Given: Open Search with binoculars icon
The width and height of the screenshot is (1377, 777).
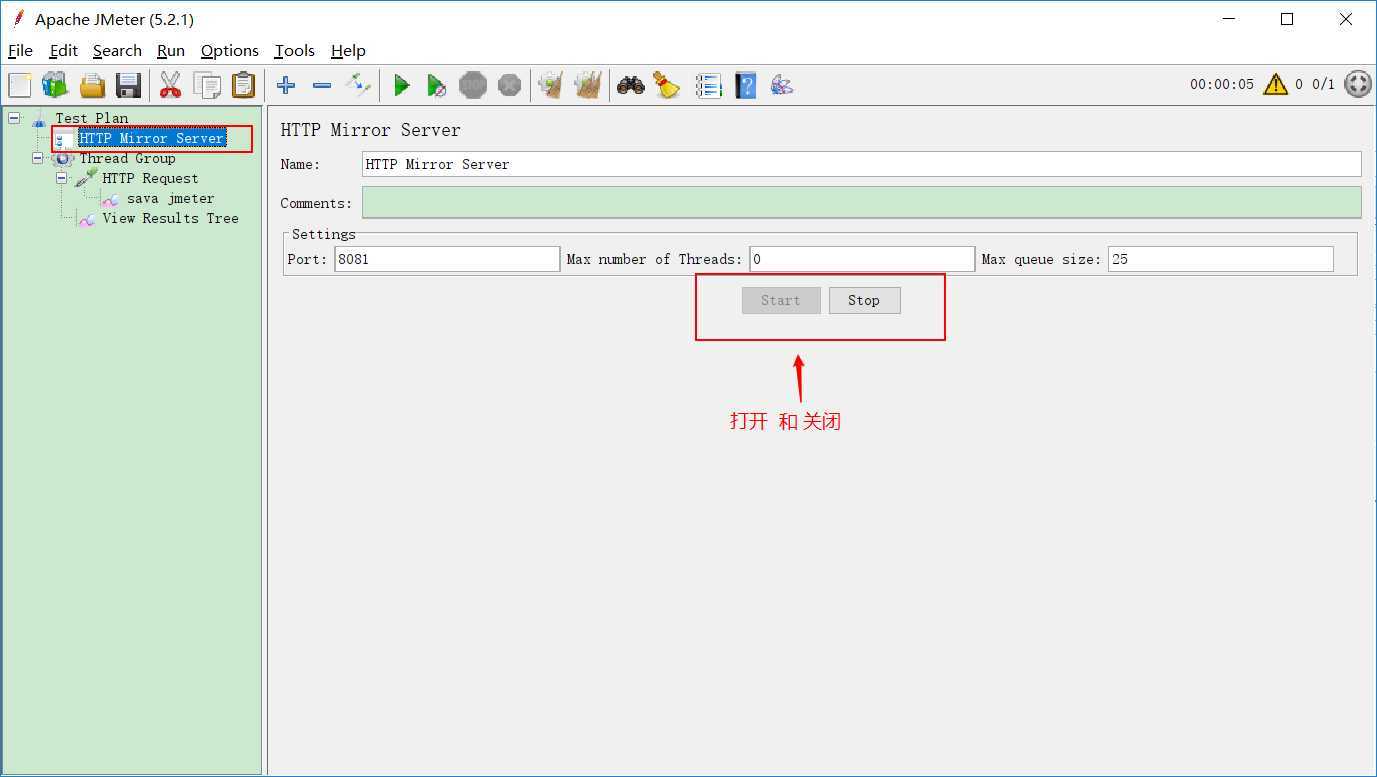Looking at the screenshot, I should 630,85.
